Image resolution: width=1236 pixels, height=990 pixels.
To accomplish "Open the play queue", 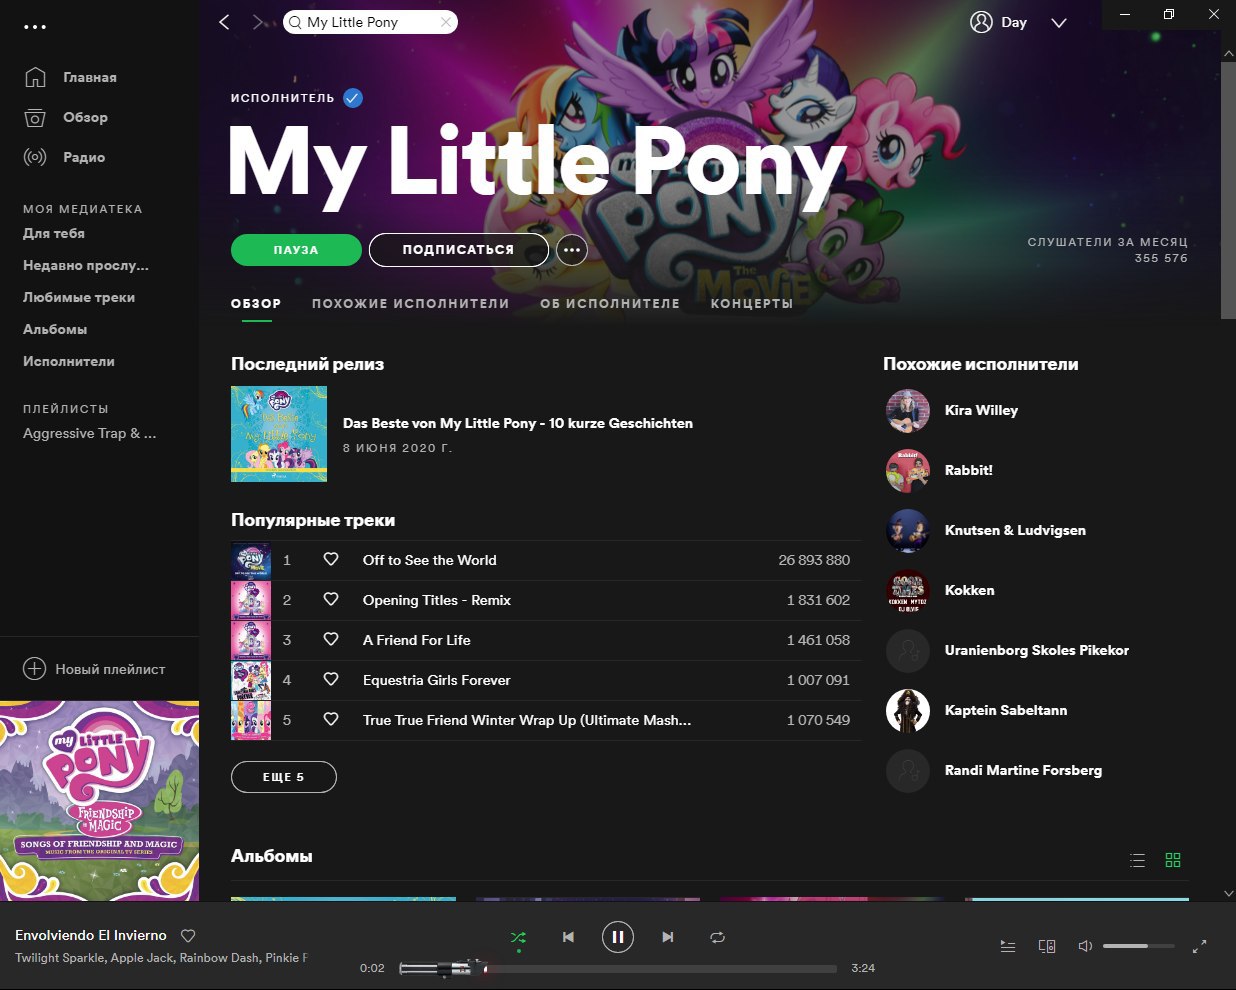I will [x=1008, y=946].
